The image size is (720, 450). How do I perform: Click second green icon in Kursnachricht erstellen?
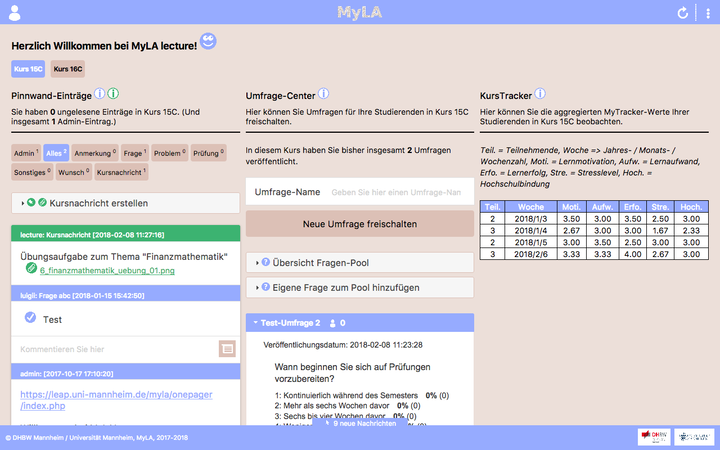point(42,202)
